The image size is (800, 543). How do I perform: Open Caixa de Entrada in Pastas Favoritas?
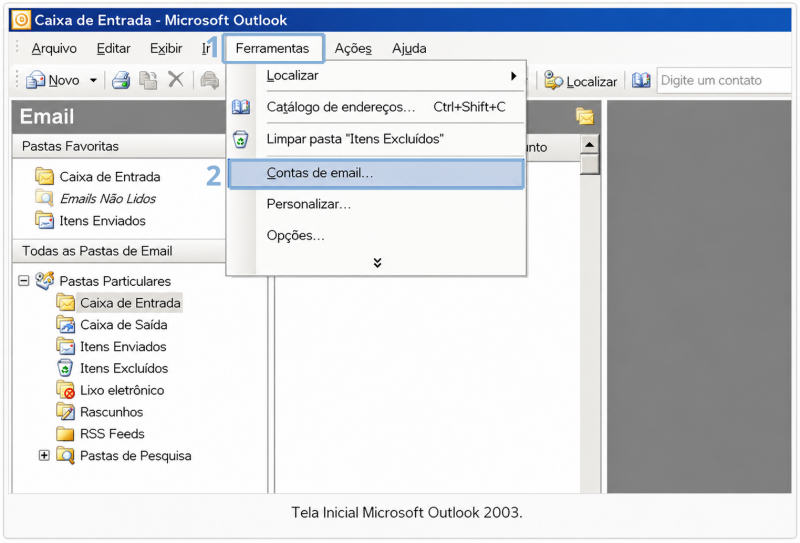point(110,177)
